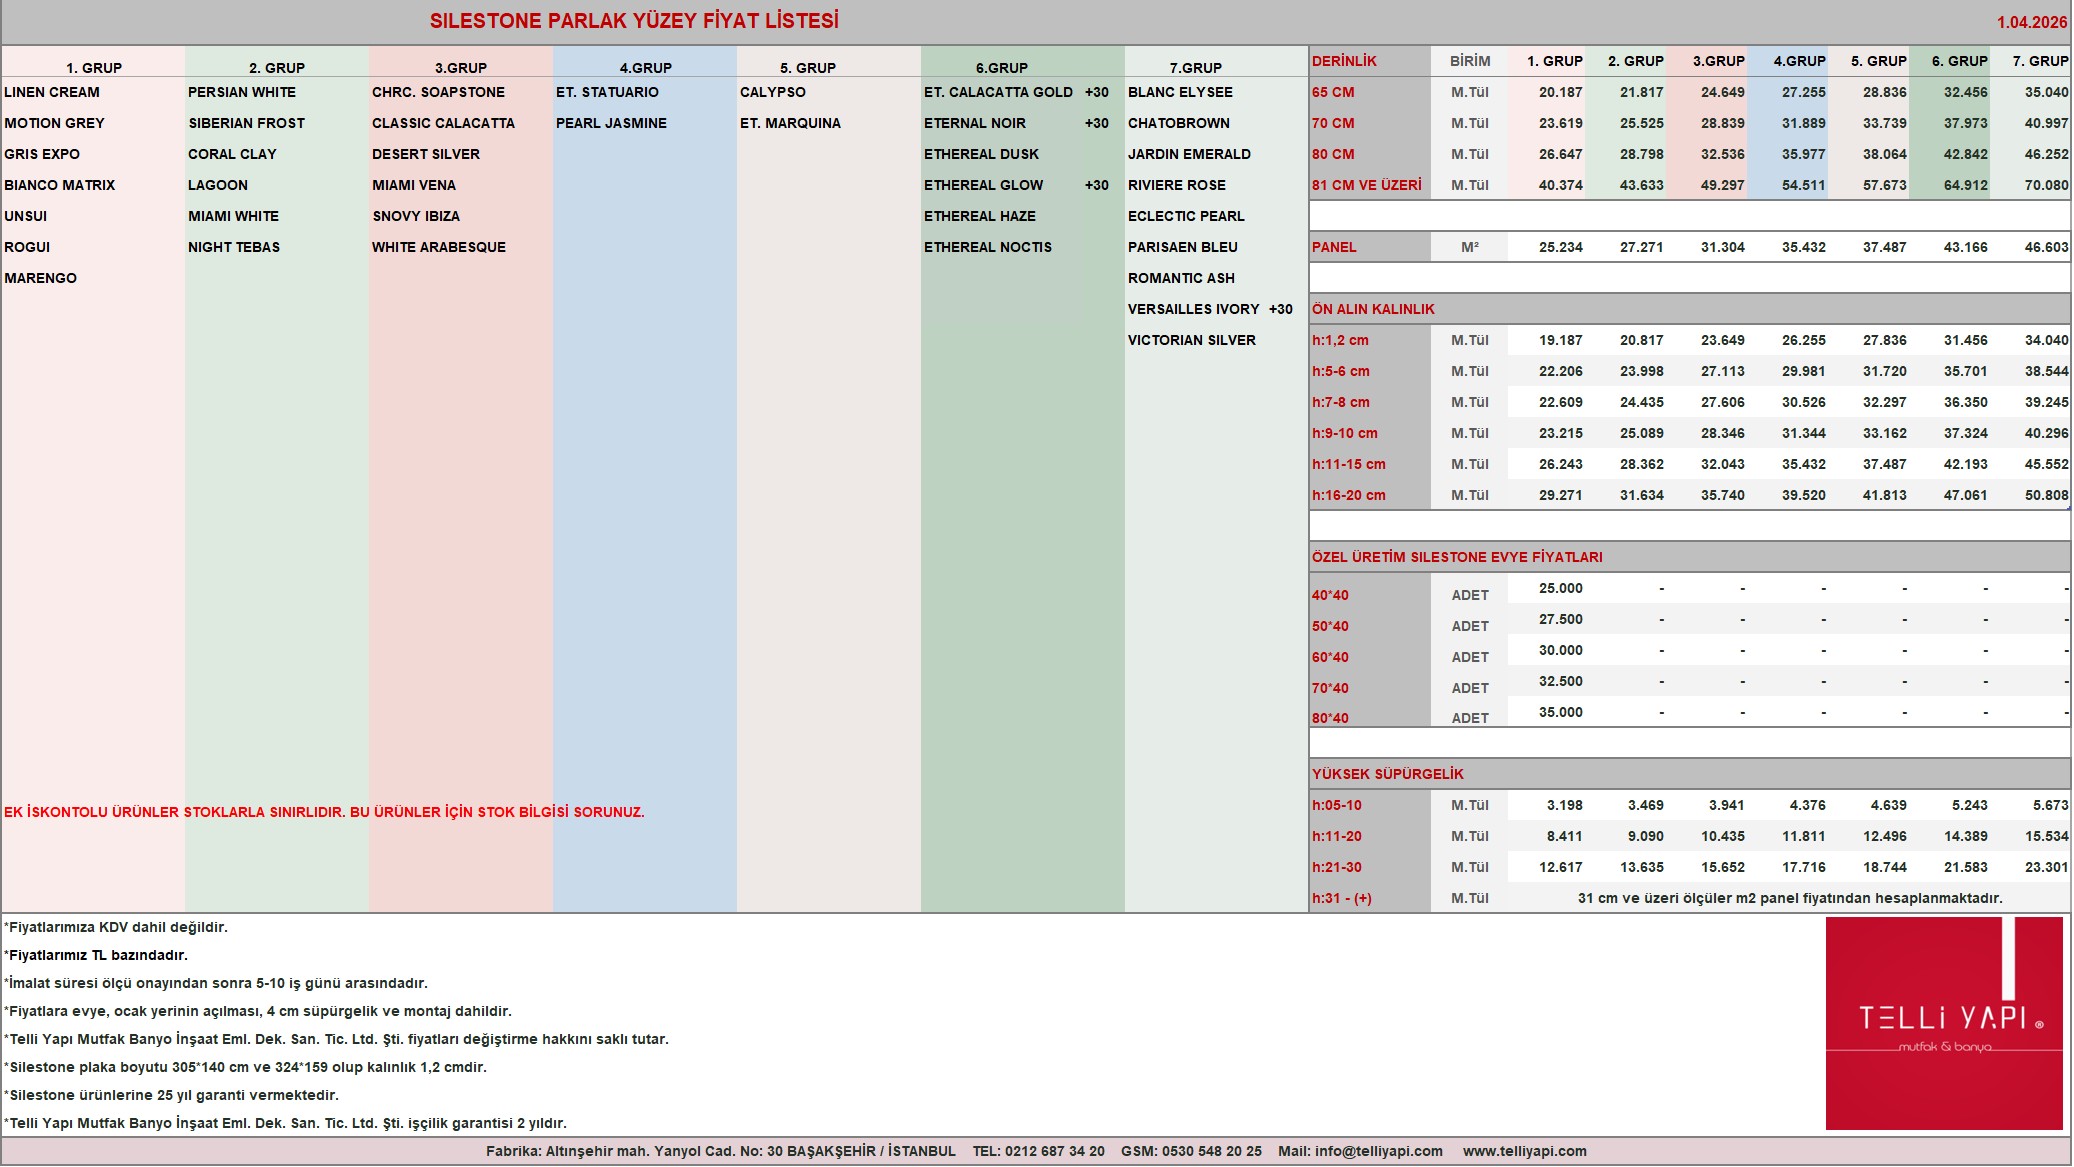The height and width of the screenshot is (1167, 2074).
Task: Select the ECLECTIC PEARL entry
Action: click(1186, 216)
